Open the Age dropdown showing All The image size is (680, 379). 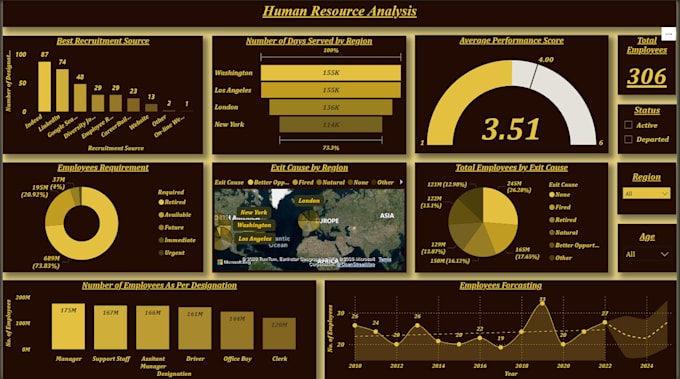click(646, 254)
